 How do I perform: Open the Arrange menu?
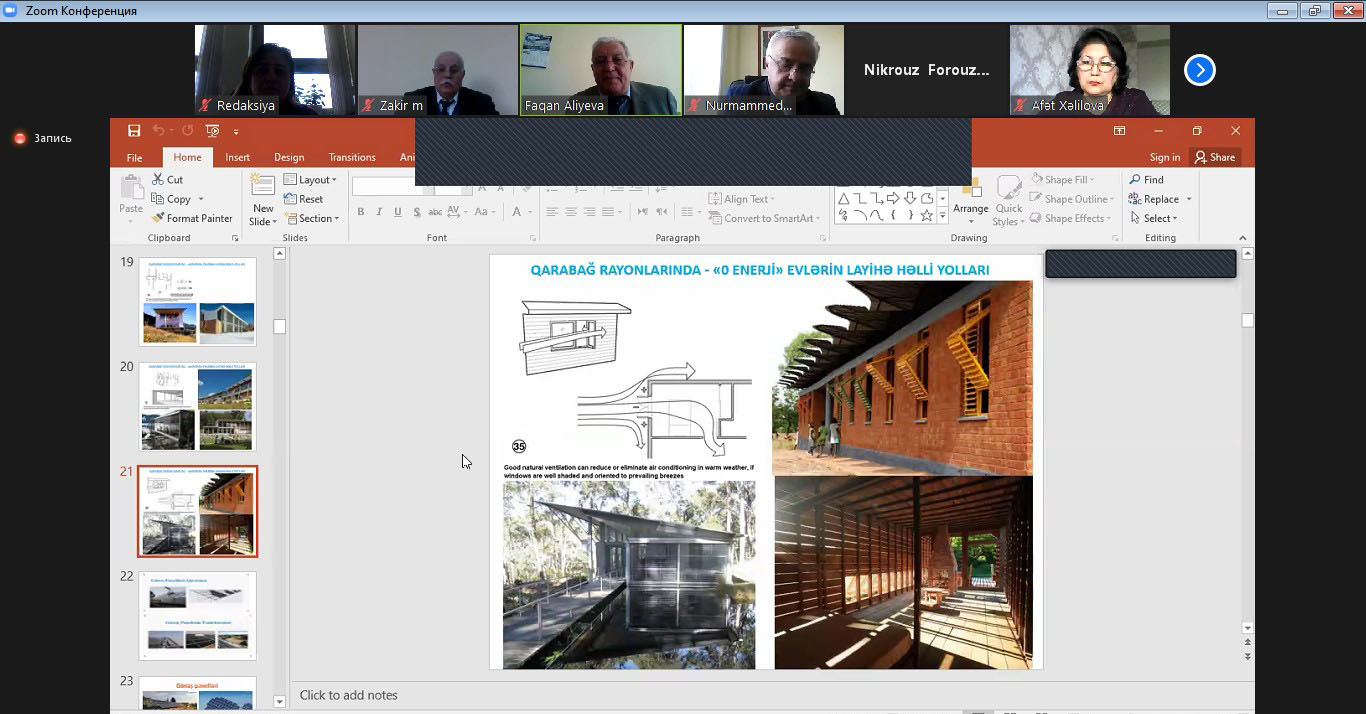970,199
